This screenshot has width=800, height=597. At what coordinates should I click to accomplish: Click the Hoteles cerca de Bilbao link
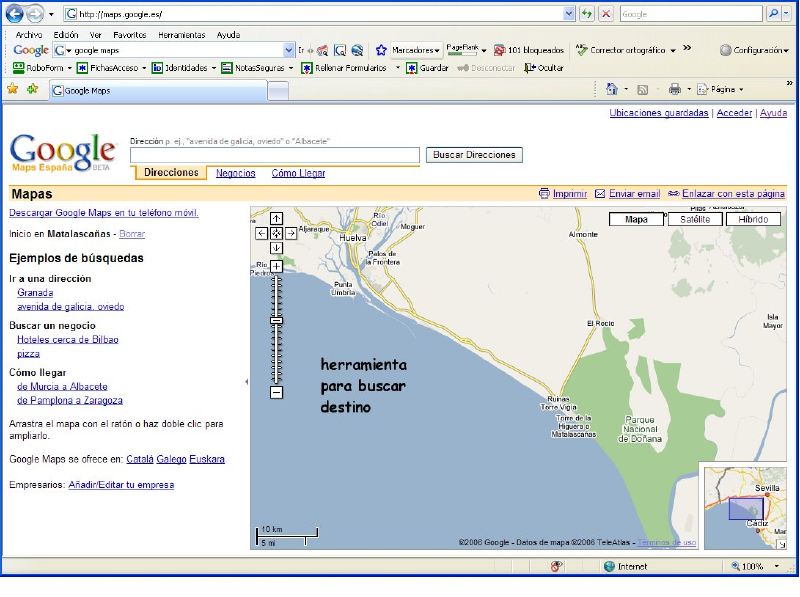click(68, 339)
